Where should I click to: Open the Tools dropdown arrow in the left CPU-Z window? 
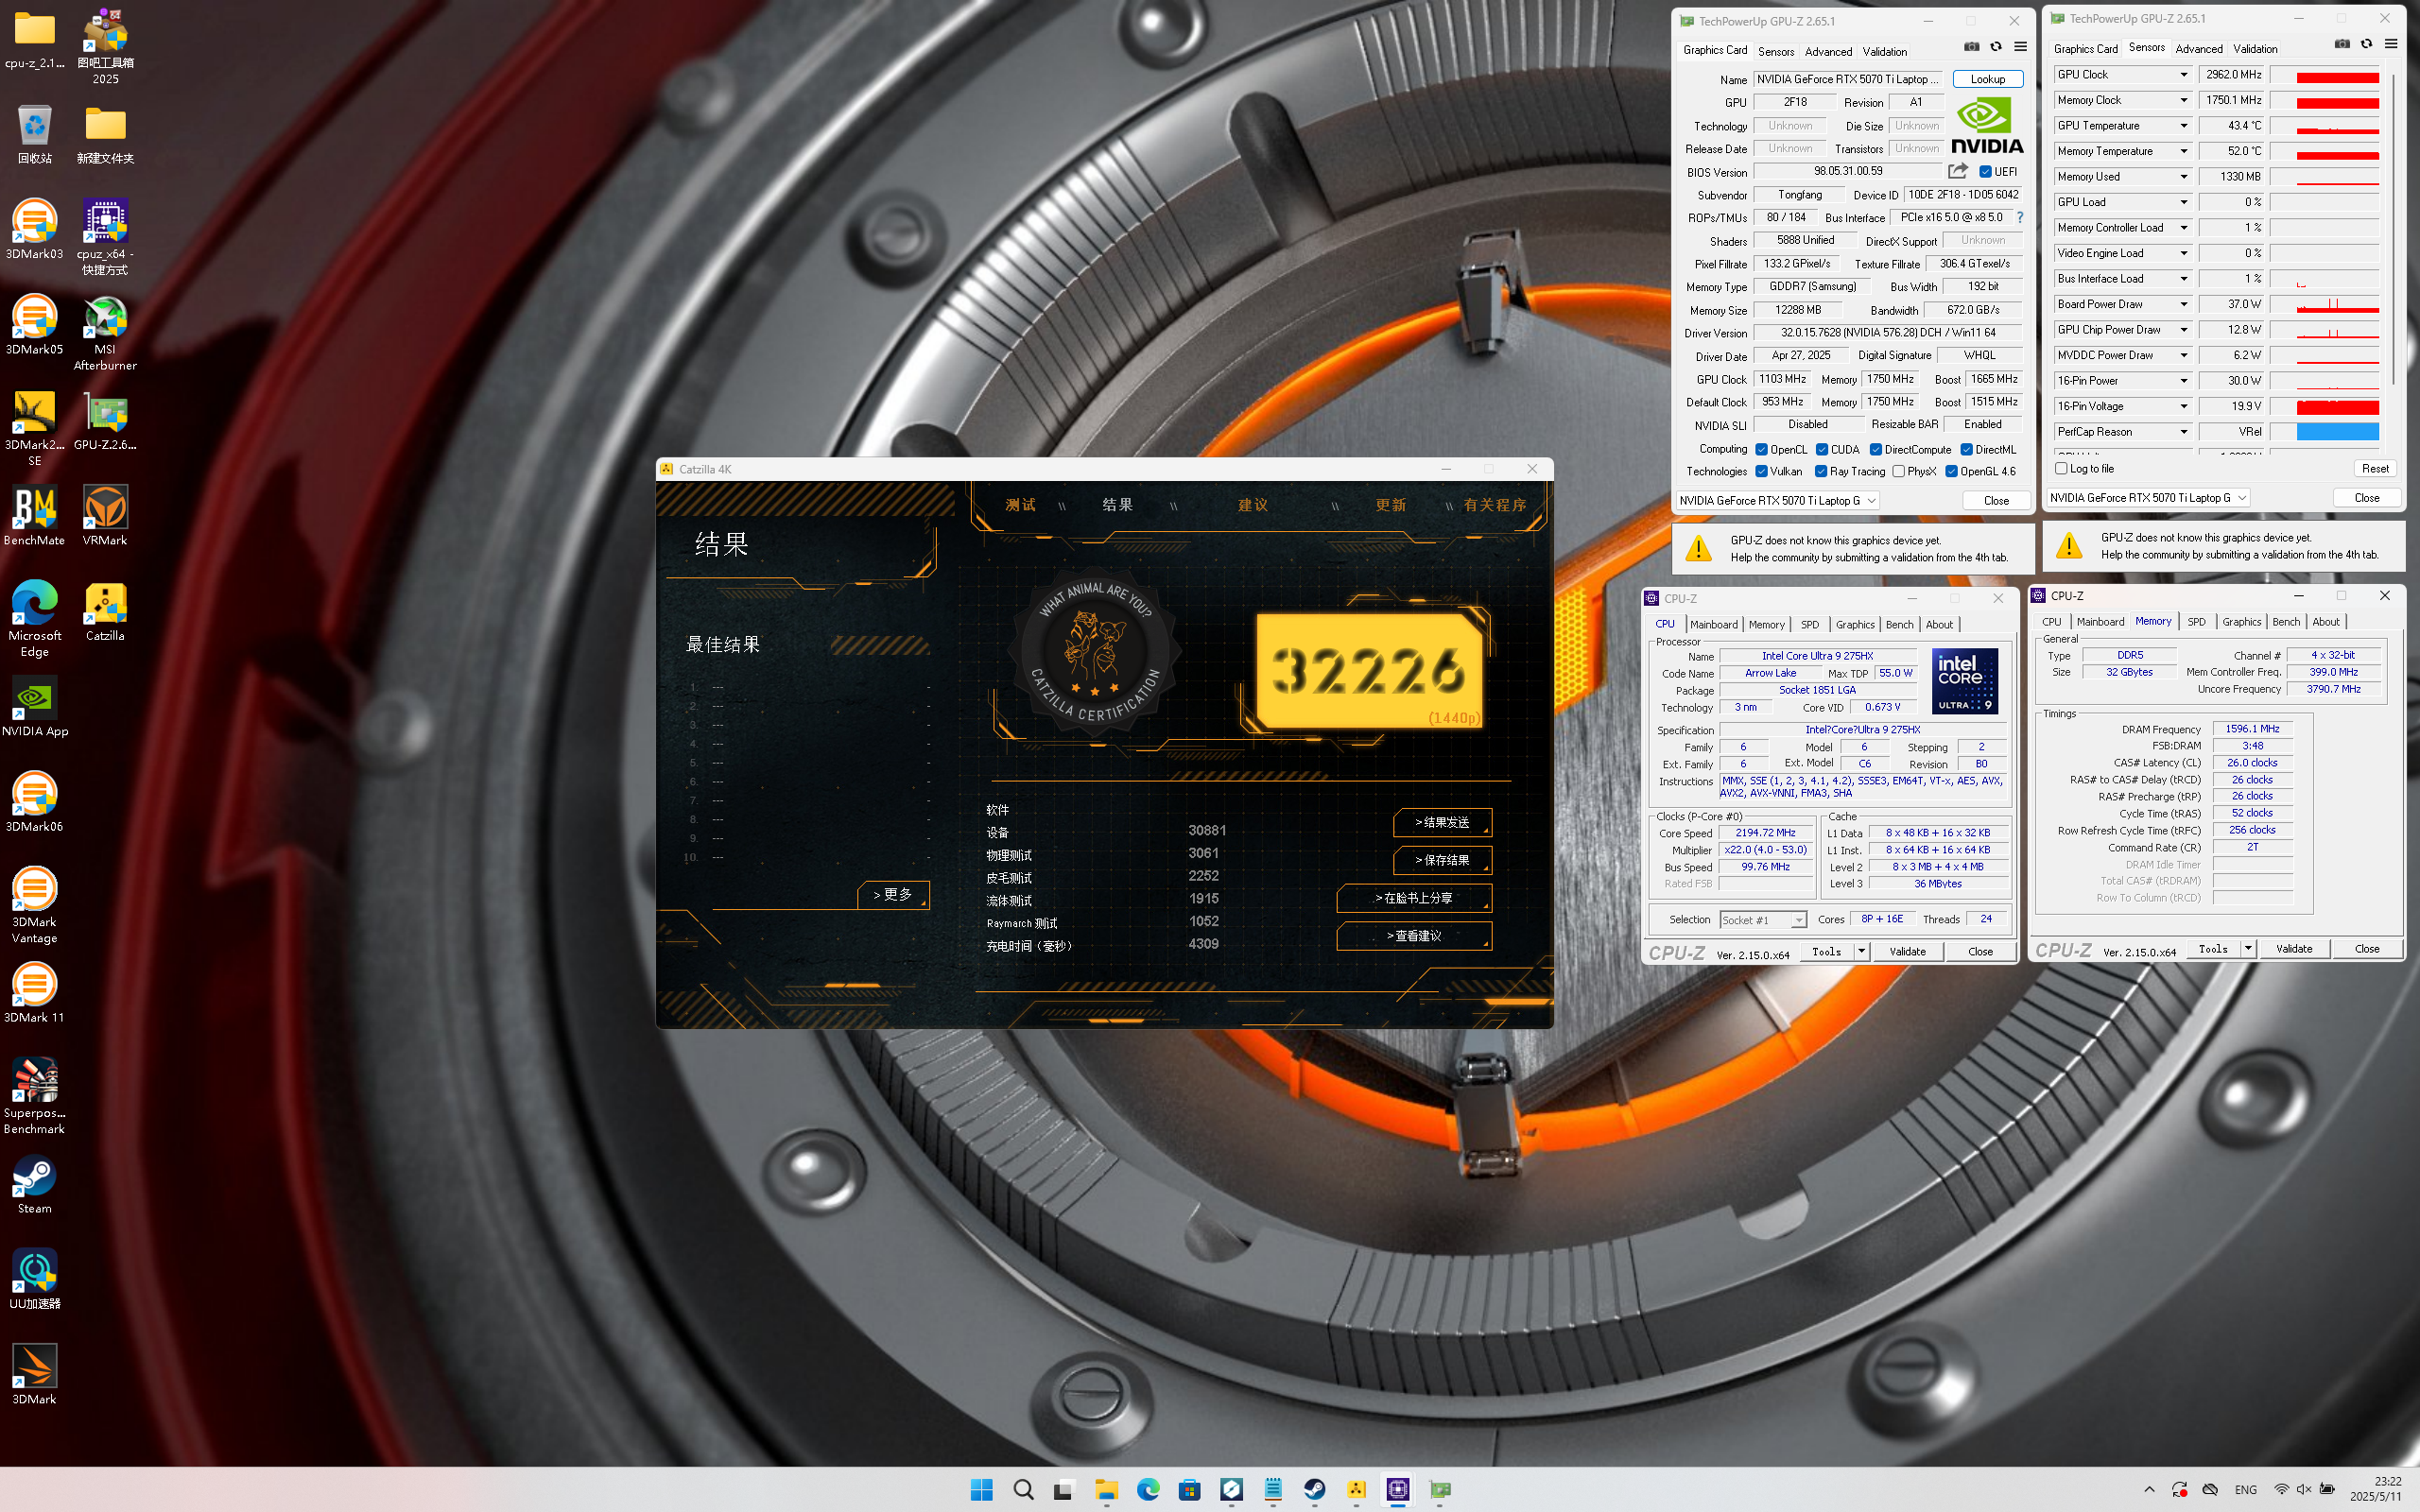pyautogui.click(x=1862, y=952)
